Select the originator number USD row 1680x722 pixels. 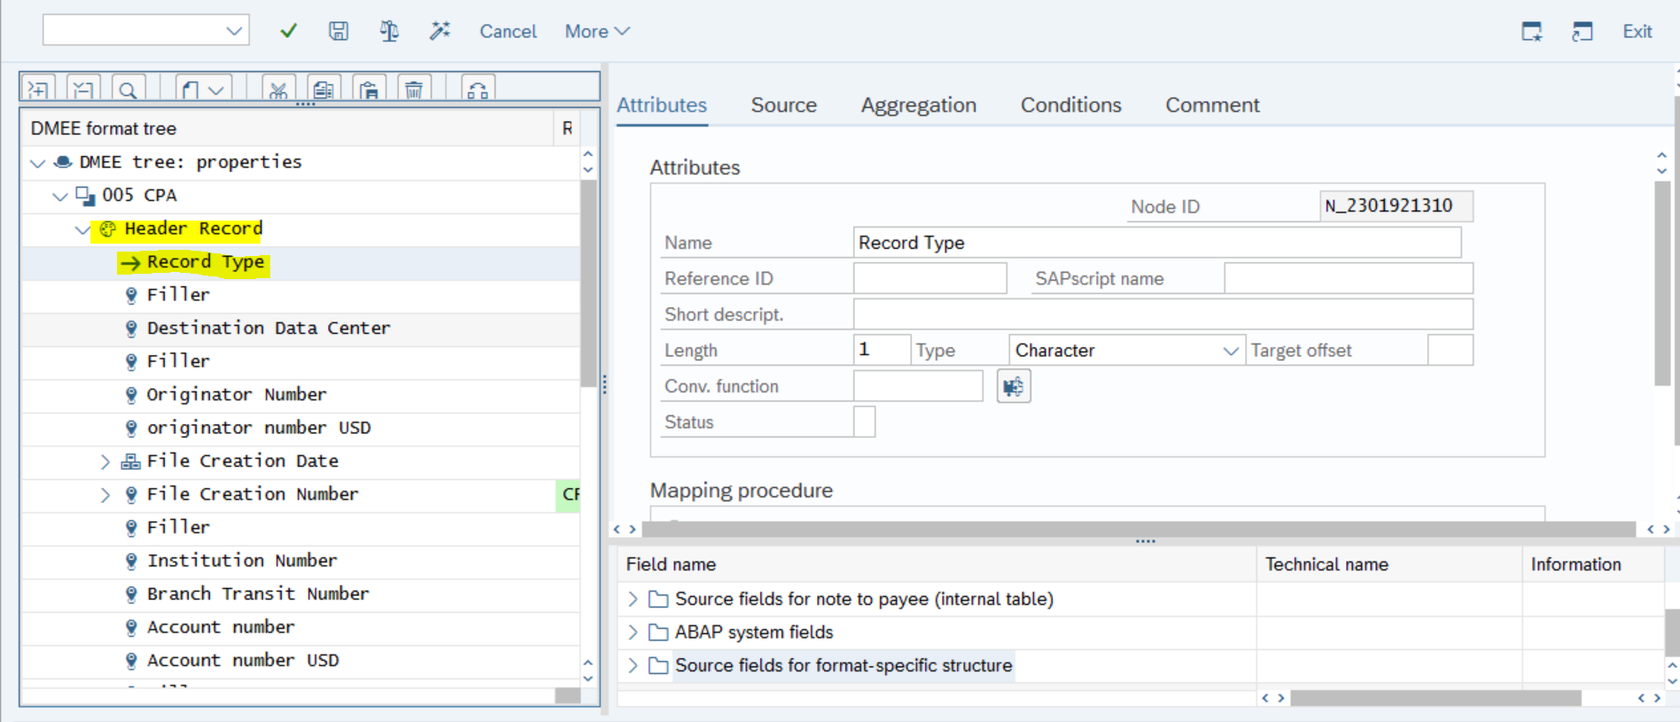click(300, 428)
